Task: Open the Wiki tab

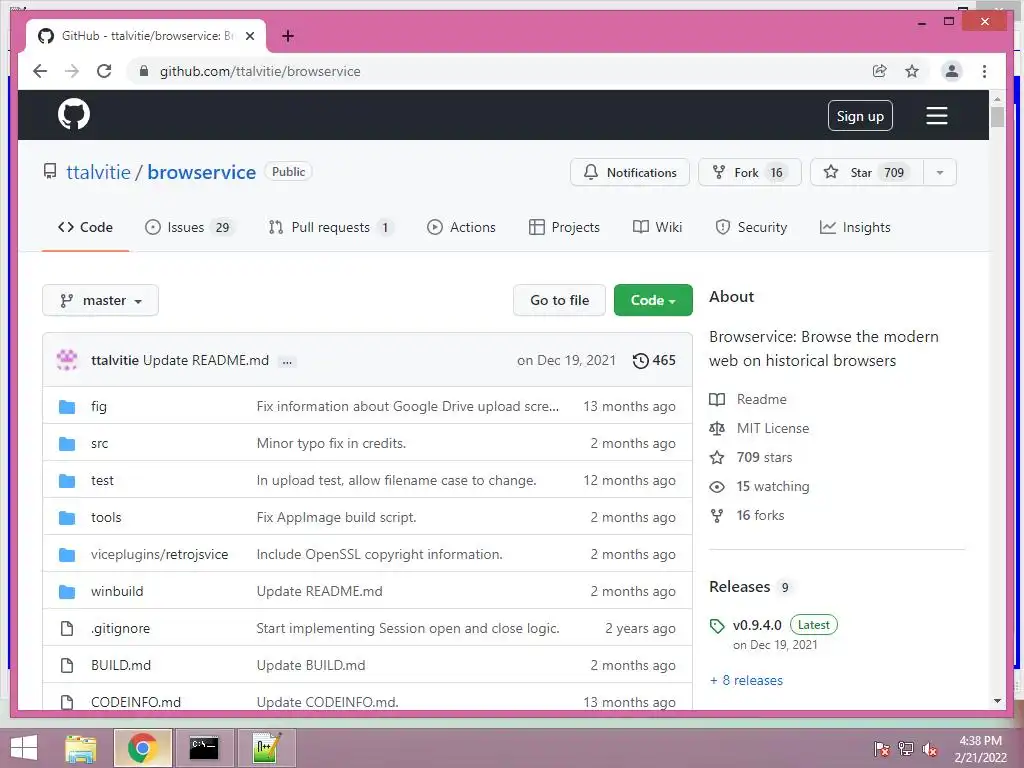Action: tap(658, 227)
